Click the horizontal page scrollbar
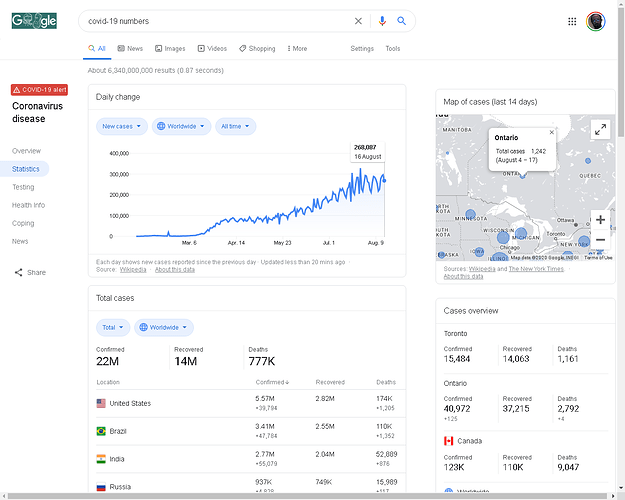Image resolution: width=625 pixels, height=500 pixels. click(x=309, y=496)
